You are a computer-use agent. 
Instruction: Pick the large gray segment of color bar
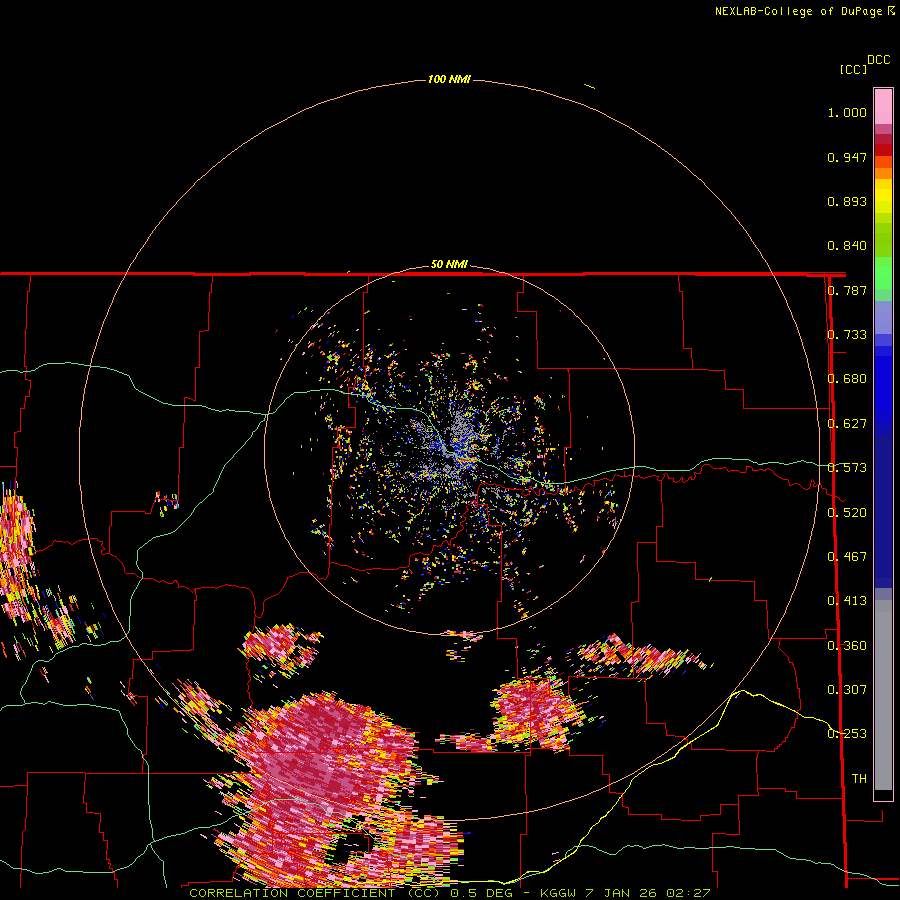tap(883, 695)
